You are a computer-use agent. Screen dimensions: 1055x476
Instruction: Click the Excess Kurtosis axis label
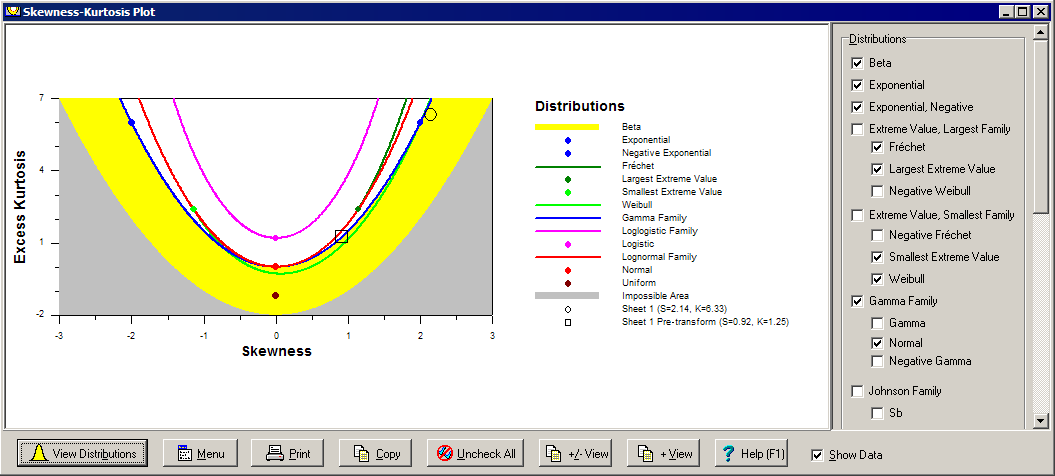click(21, 207)
